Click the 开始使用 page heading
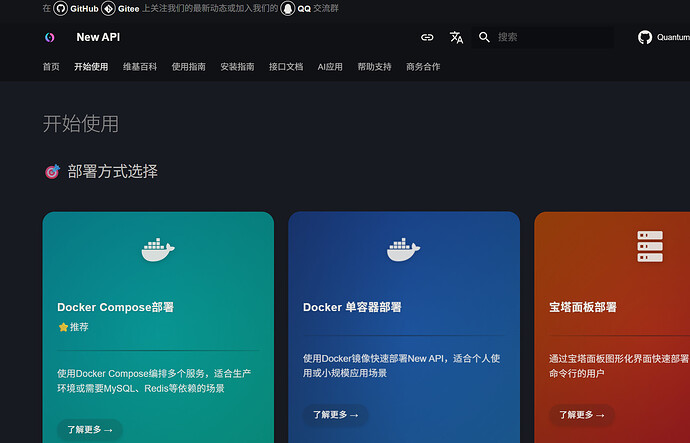Image resolution: width=690 pixels, height=443 pixels. [81, 124]
